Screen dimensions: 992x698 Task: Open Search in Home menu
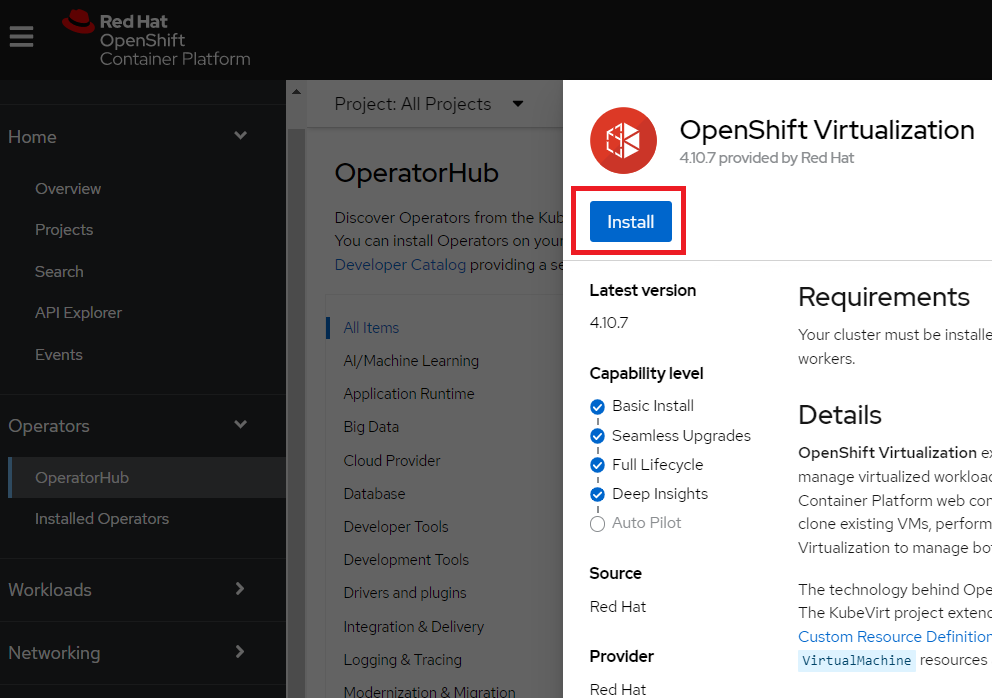click(59, 271)
